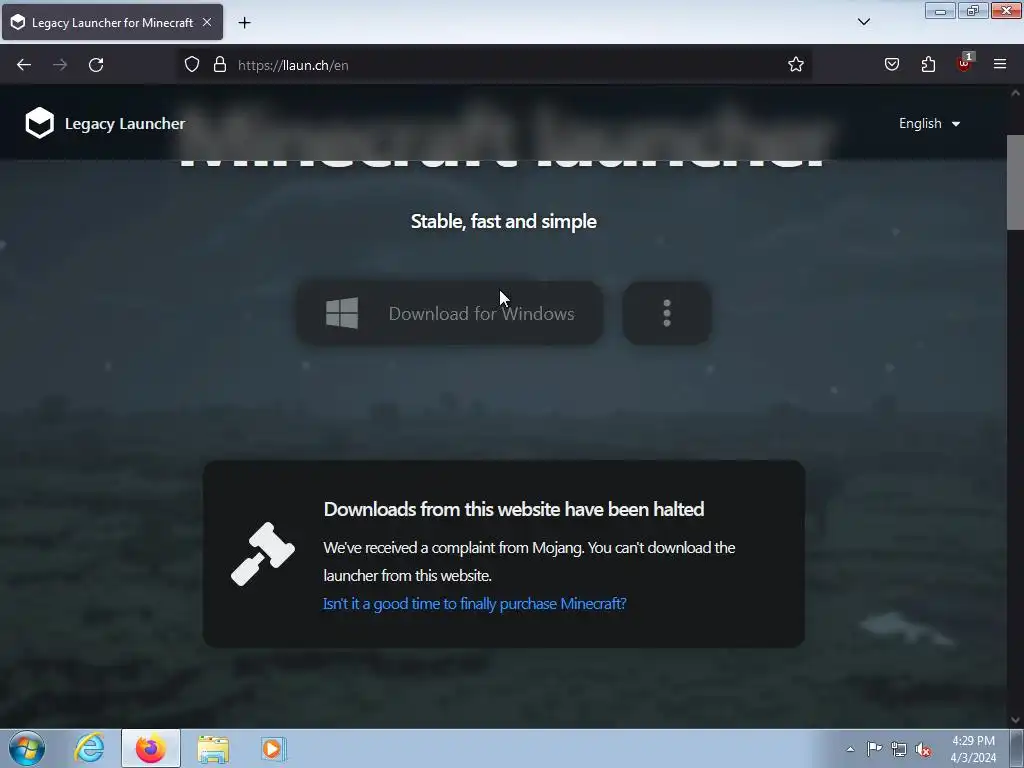Click the Legacy Launcher site title
The height and width of the screenshot is (768, 1024).
125,123
